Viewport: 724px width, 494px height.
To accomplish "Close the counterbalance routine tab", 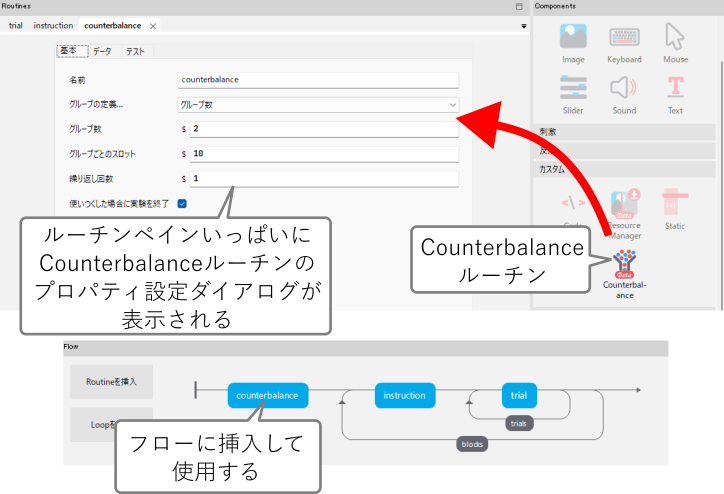I will coord(153,26).
